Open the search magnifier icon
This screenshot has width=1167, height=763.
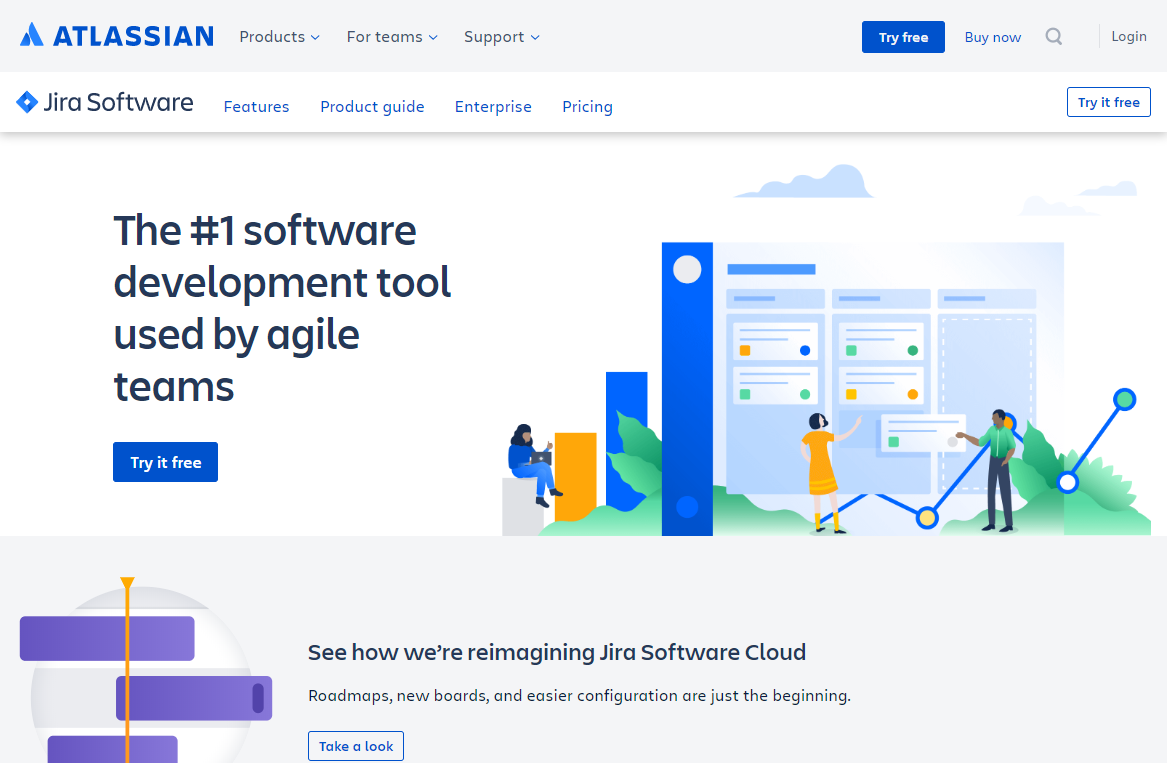(x=1053, y=36)
